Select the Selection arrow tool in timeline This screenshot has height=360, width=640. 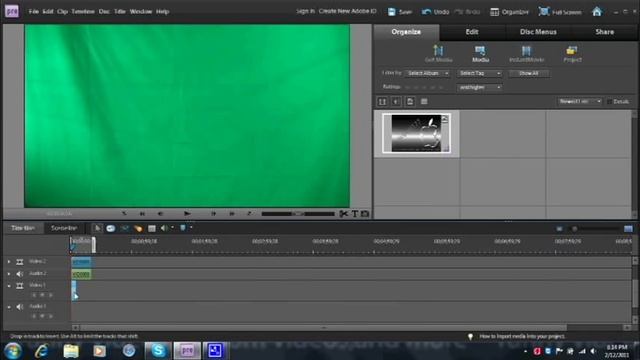97,228
